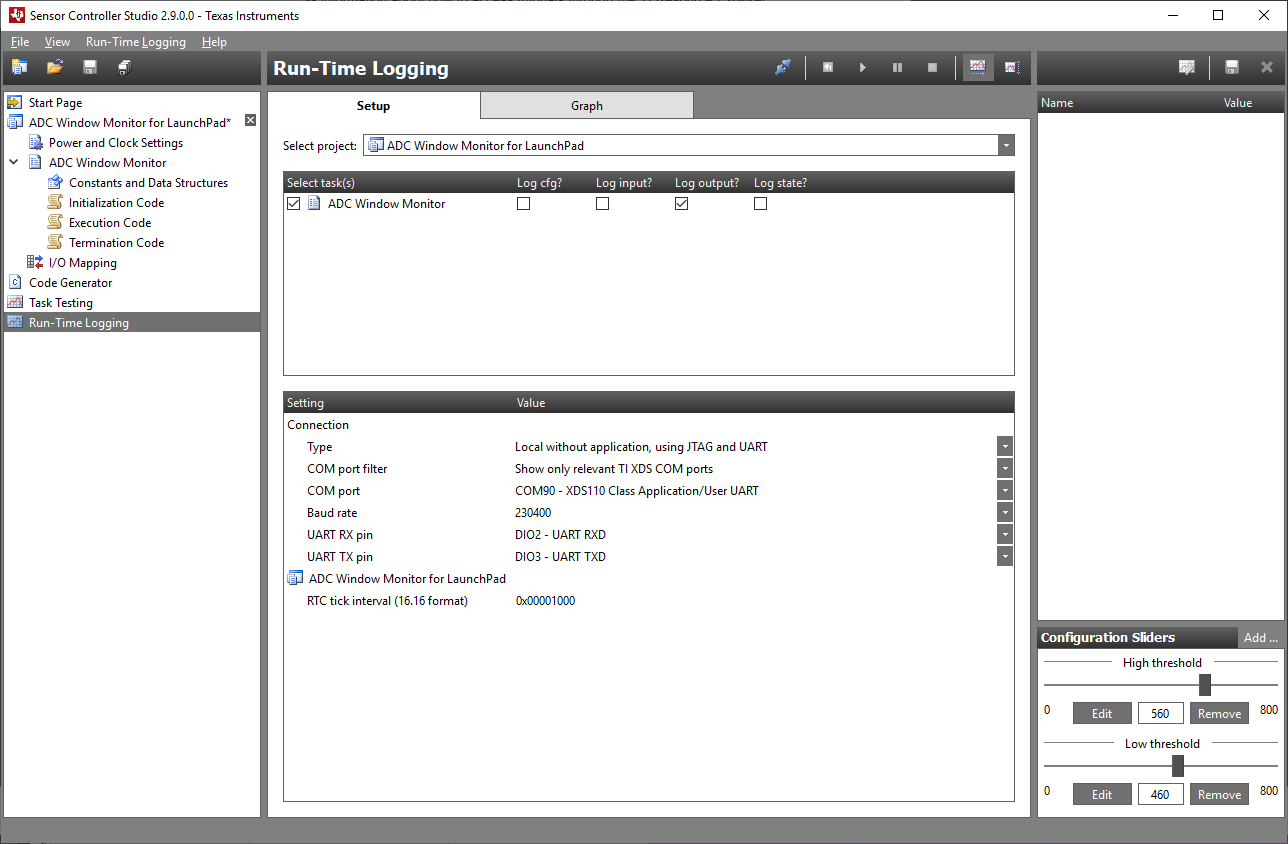Click the Save Project floppy icon
This screenshot has width=1288, height=844.
pyautogui.click(x=90, y=67)
